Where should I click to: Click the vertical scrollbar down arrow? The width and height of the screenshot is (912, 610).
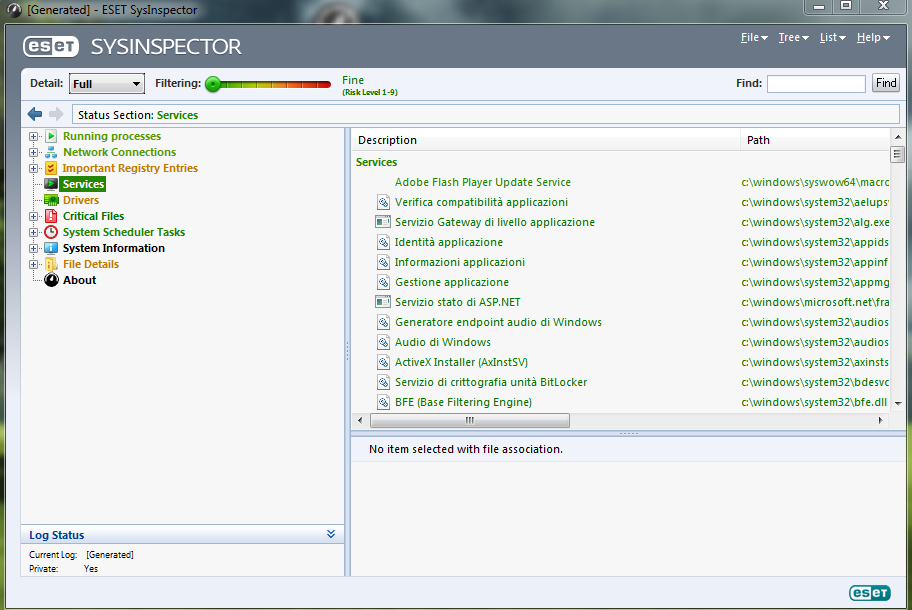click(898, 403)
